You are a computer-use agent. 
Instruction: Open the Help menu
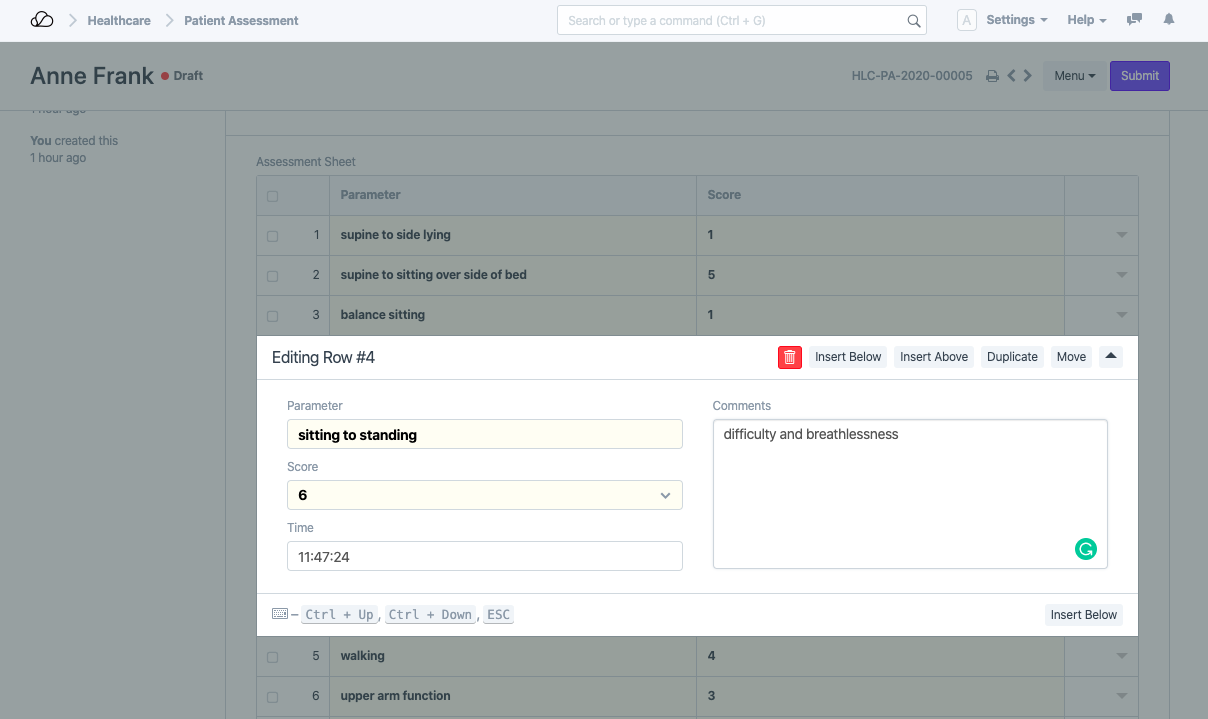[x=1086, y=20]
